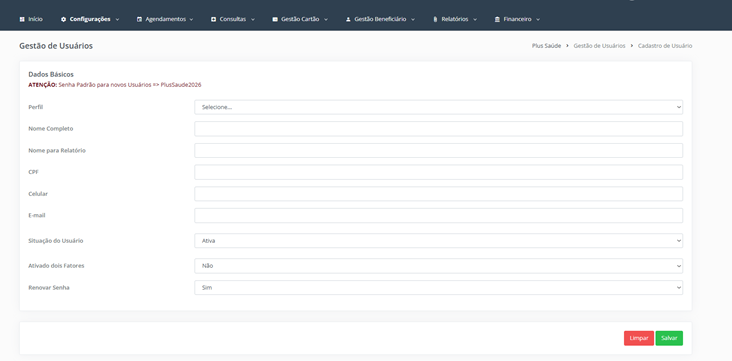Click the Relatórios document icon
Viewport: 732px width, 361px height.
435,20
